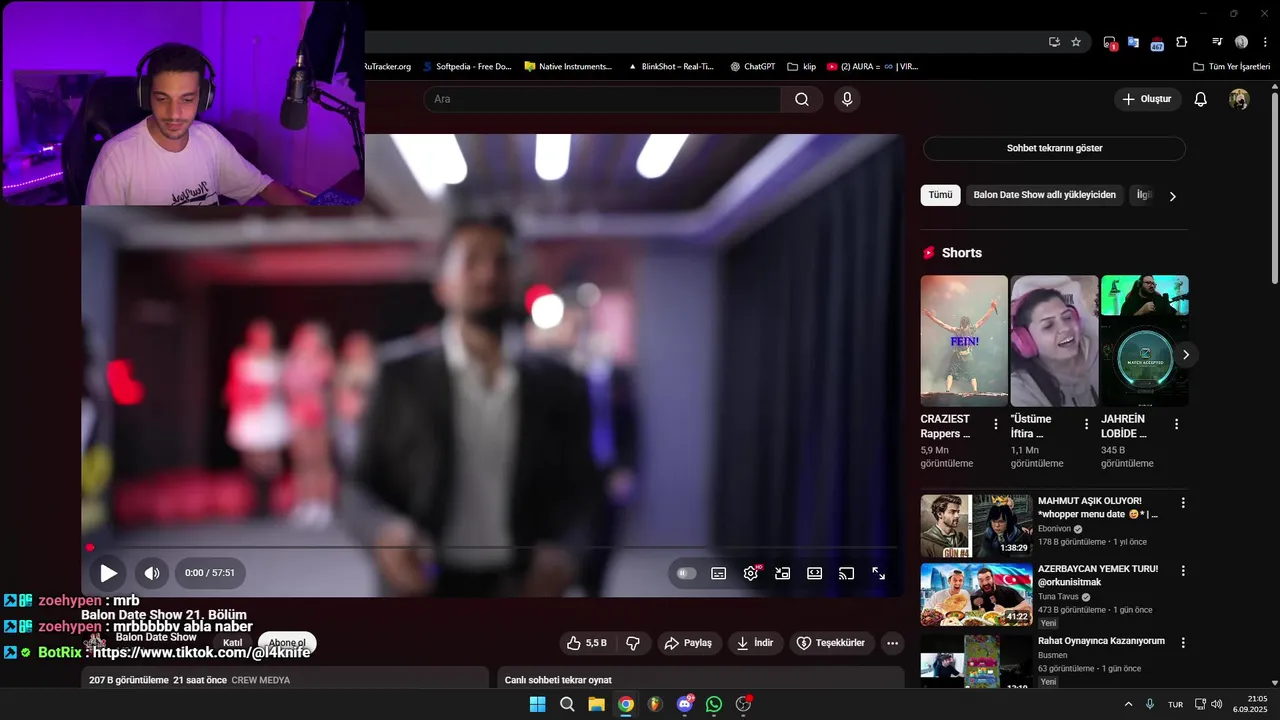
Task: Select the Tümü filter chip
Action: pos(941,195)
